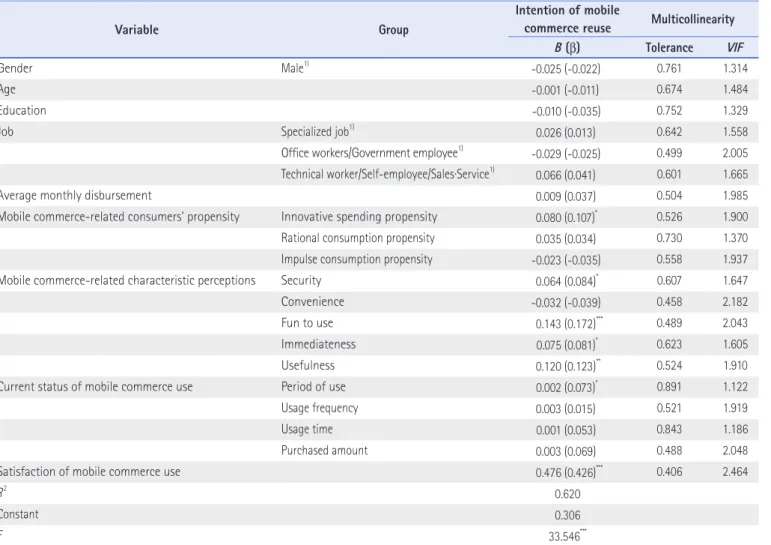Select the 'Fun to use' cell
Image resolution: width=771 pixels, height=545 pixels.
point(307,323)
